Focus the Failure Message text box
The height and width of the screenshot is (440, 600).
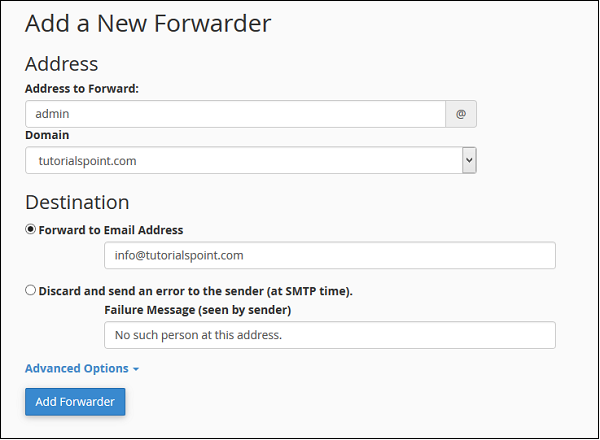click(329, 335)
